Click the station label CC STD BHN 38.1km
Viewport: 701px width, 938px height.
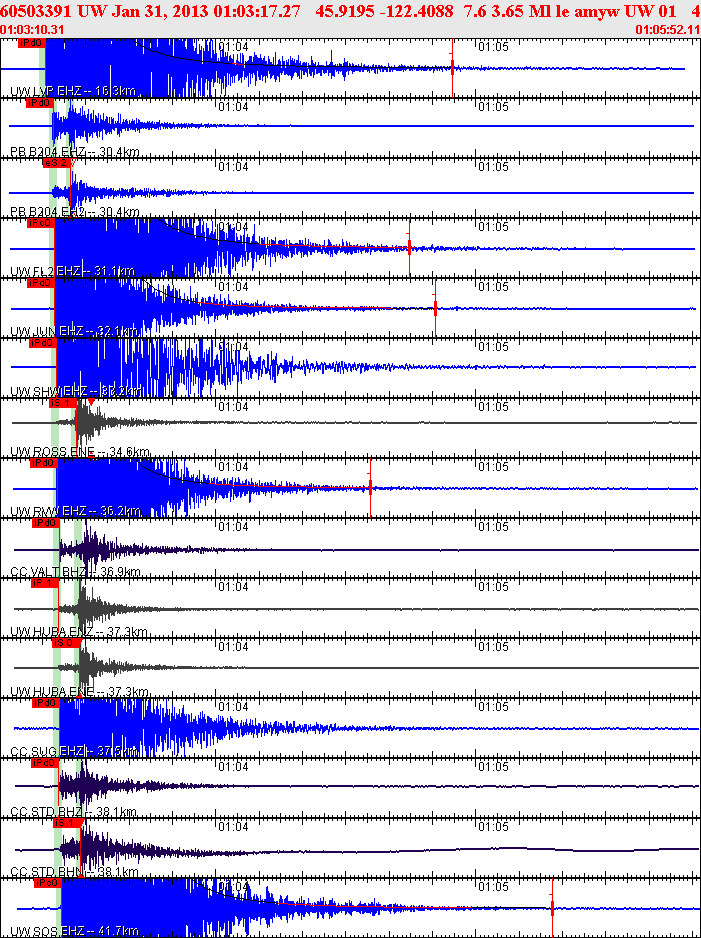[74, 872]
